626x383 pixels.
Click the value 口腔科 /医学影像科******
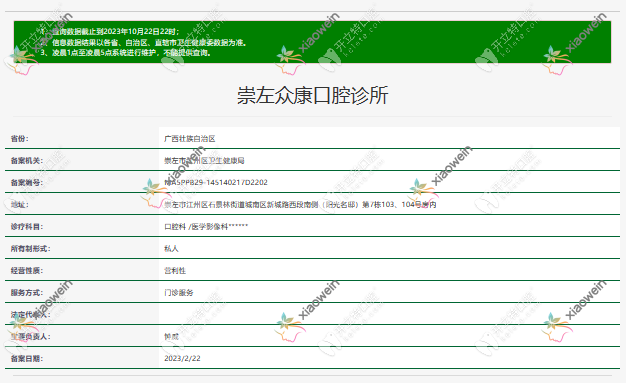[206, 226]
